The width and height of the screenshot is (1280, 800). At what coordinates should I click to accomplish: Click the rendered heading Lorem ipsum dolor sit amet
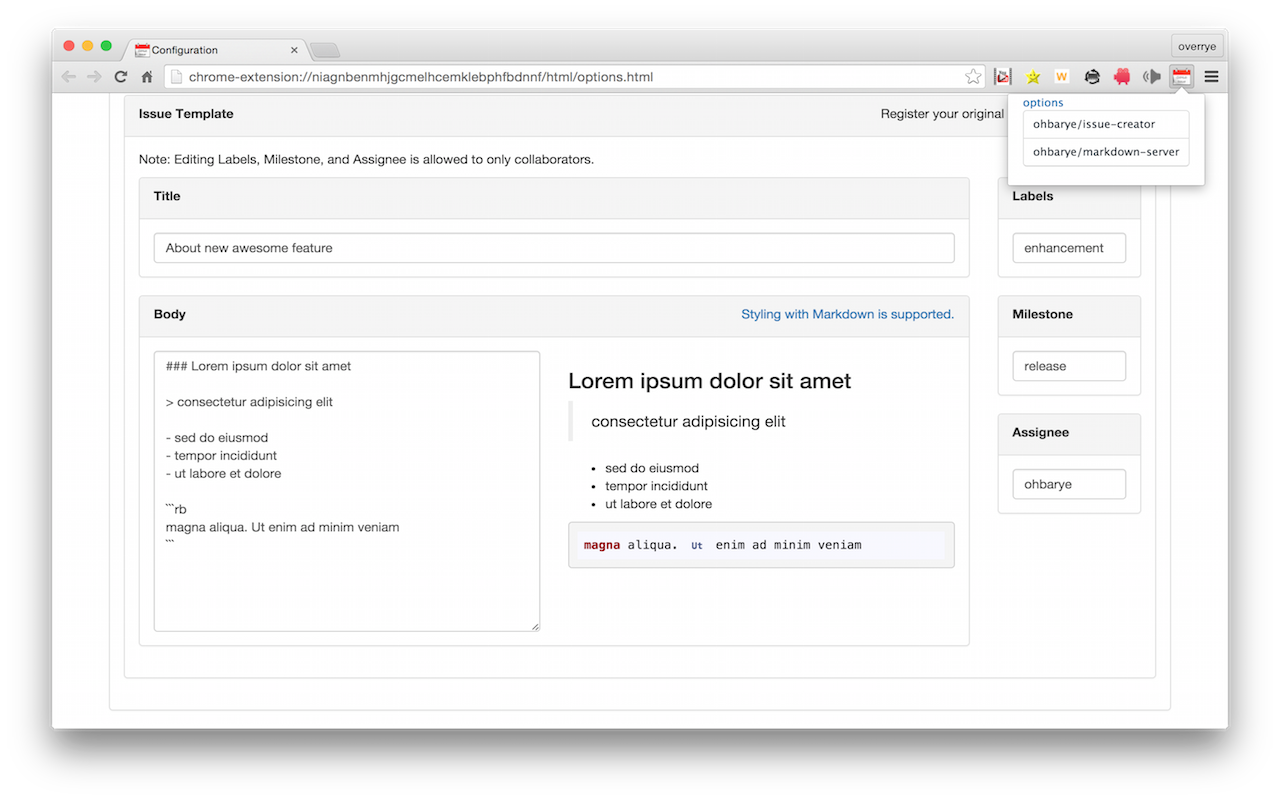[x=710, y=381]
